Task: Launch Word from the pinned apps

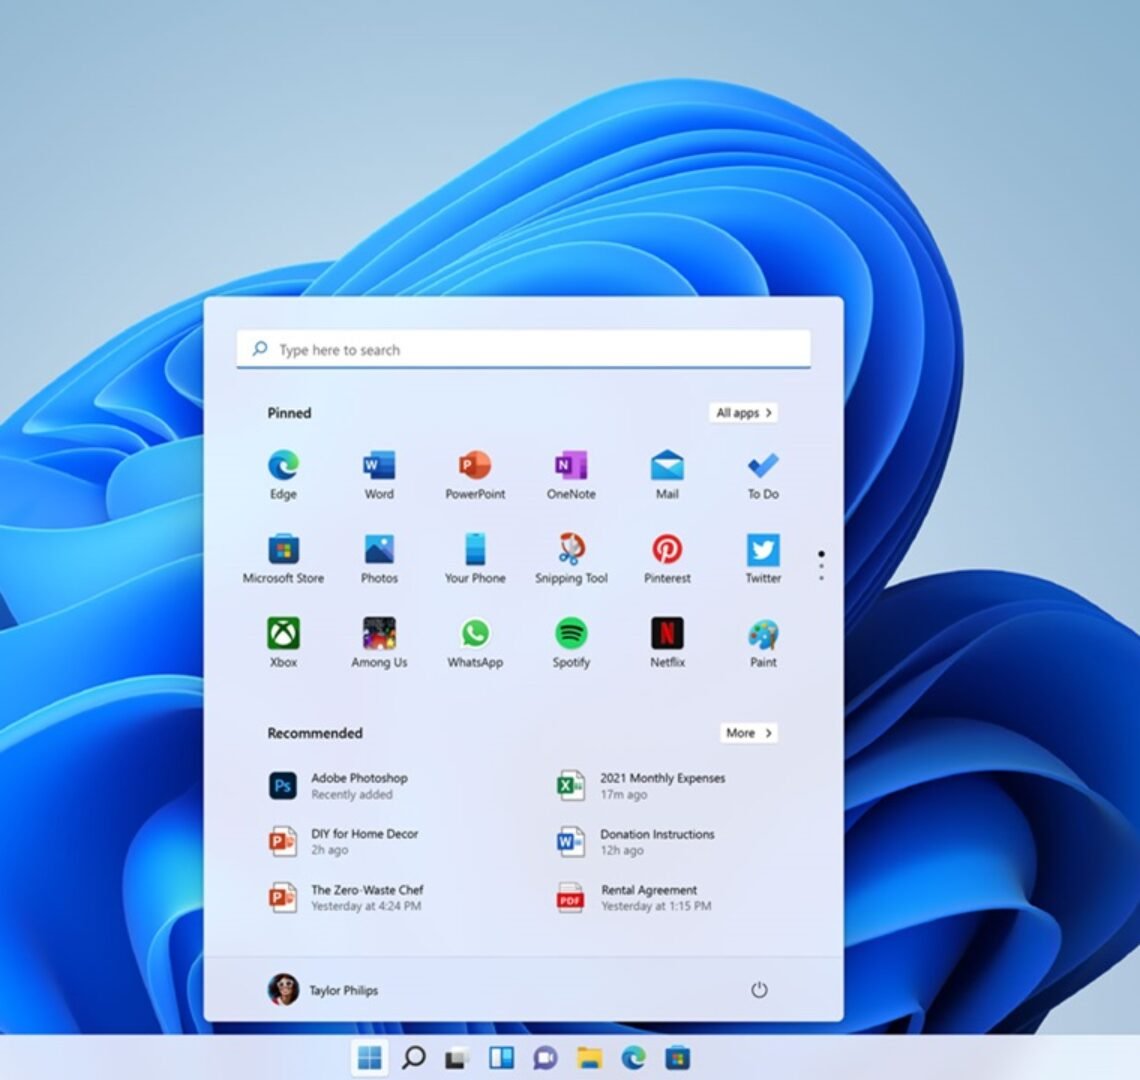Action: 378,470
